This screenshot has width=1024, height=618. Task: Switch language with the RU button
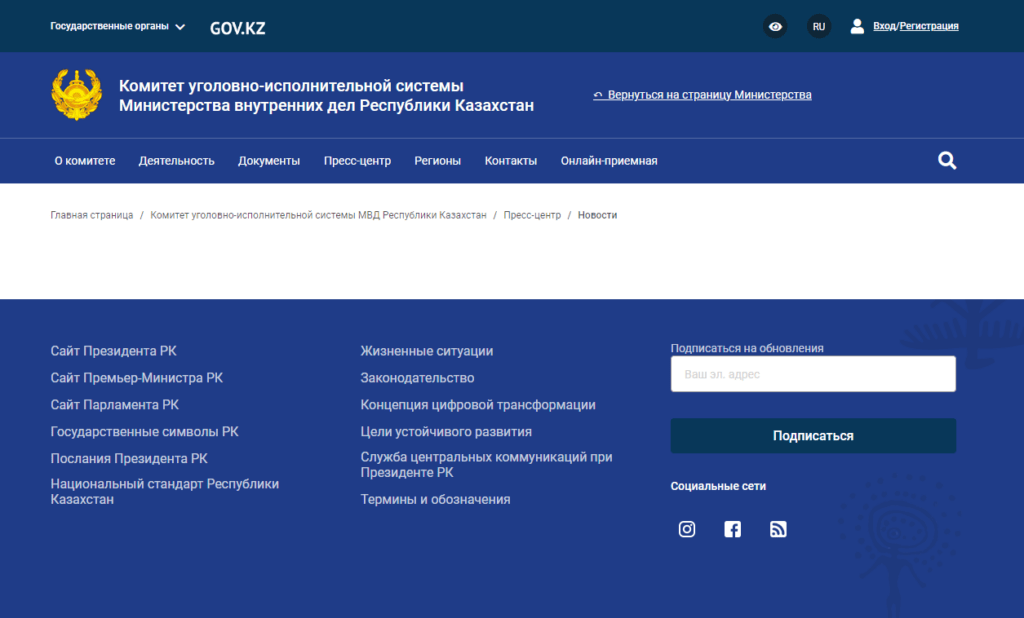point(819,26)
